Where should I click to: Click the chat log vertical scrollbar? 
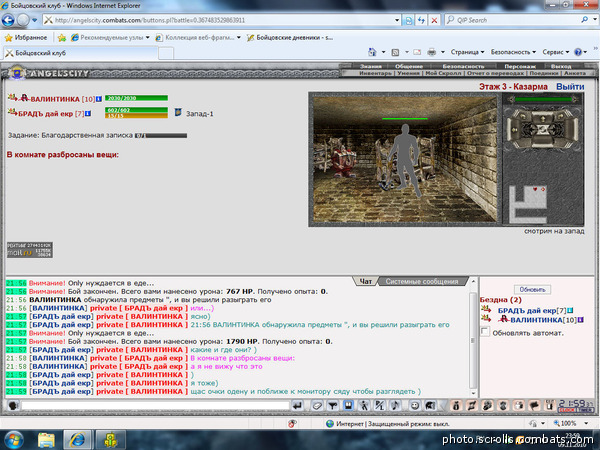tap(473, 337)
